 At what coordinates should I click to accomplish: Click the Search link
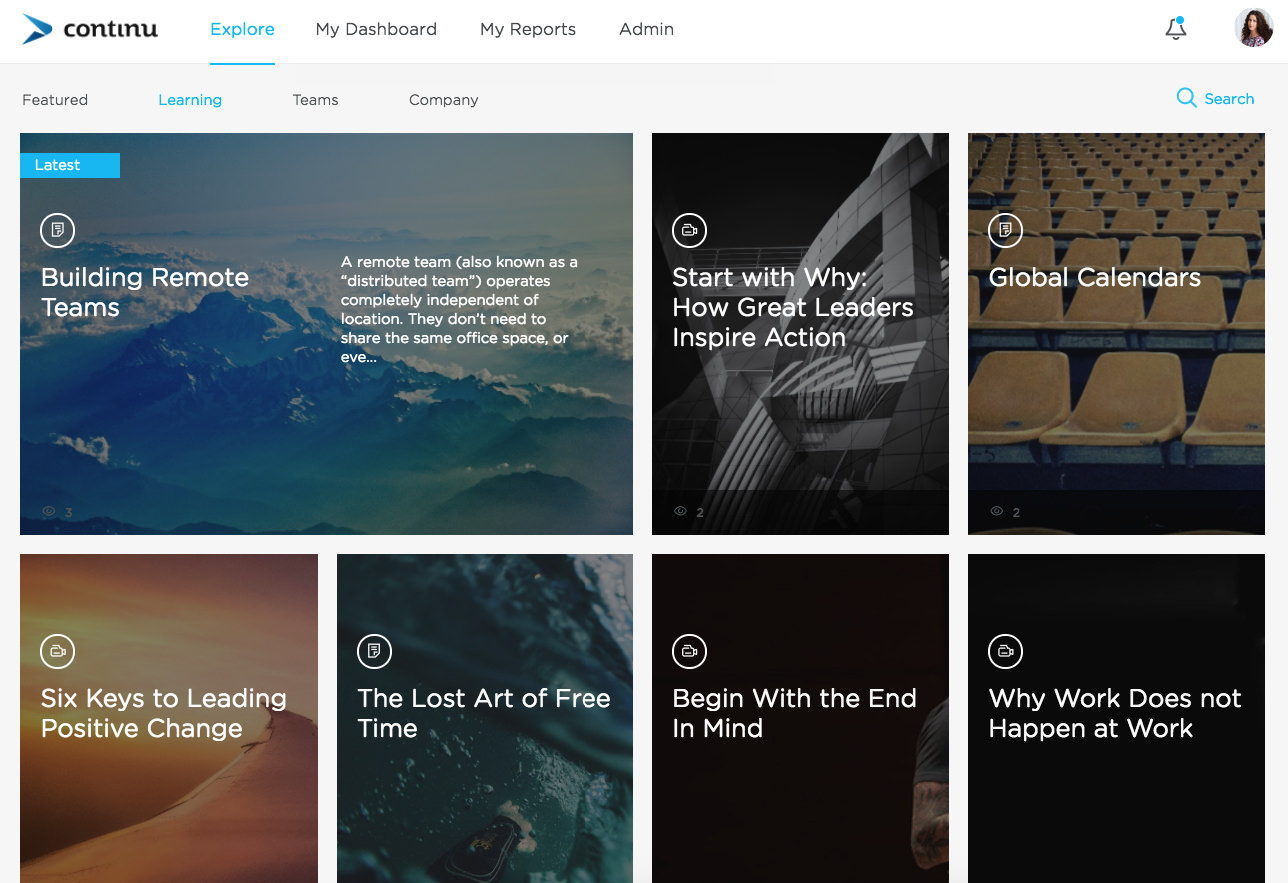coord(1229,99)
